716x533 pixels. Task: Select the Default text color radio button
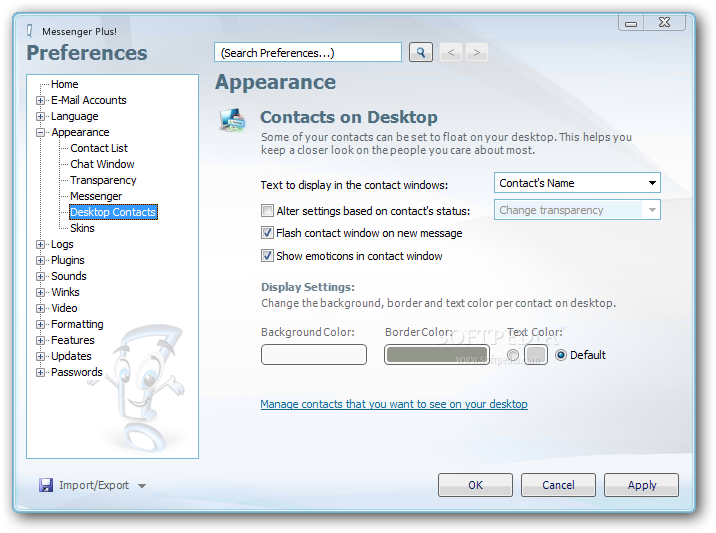[x=561, y=355]
